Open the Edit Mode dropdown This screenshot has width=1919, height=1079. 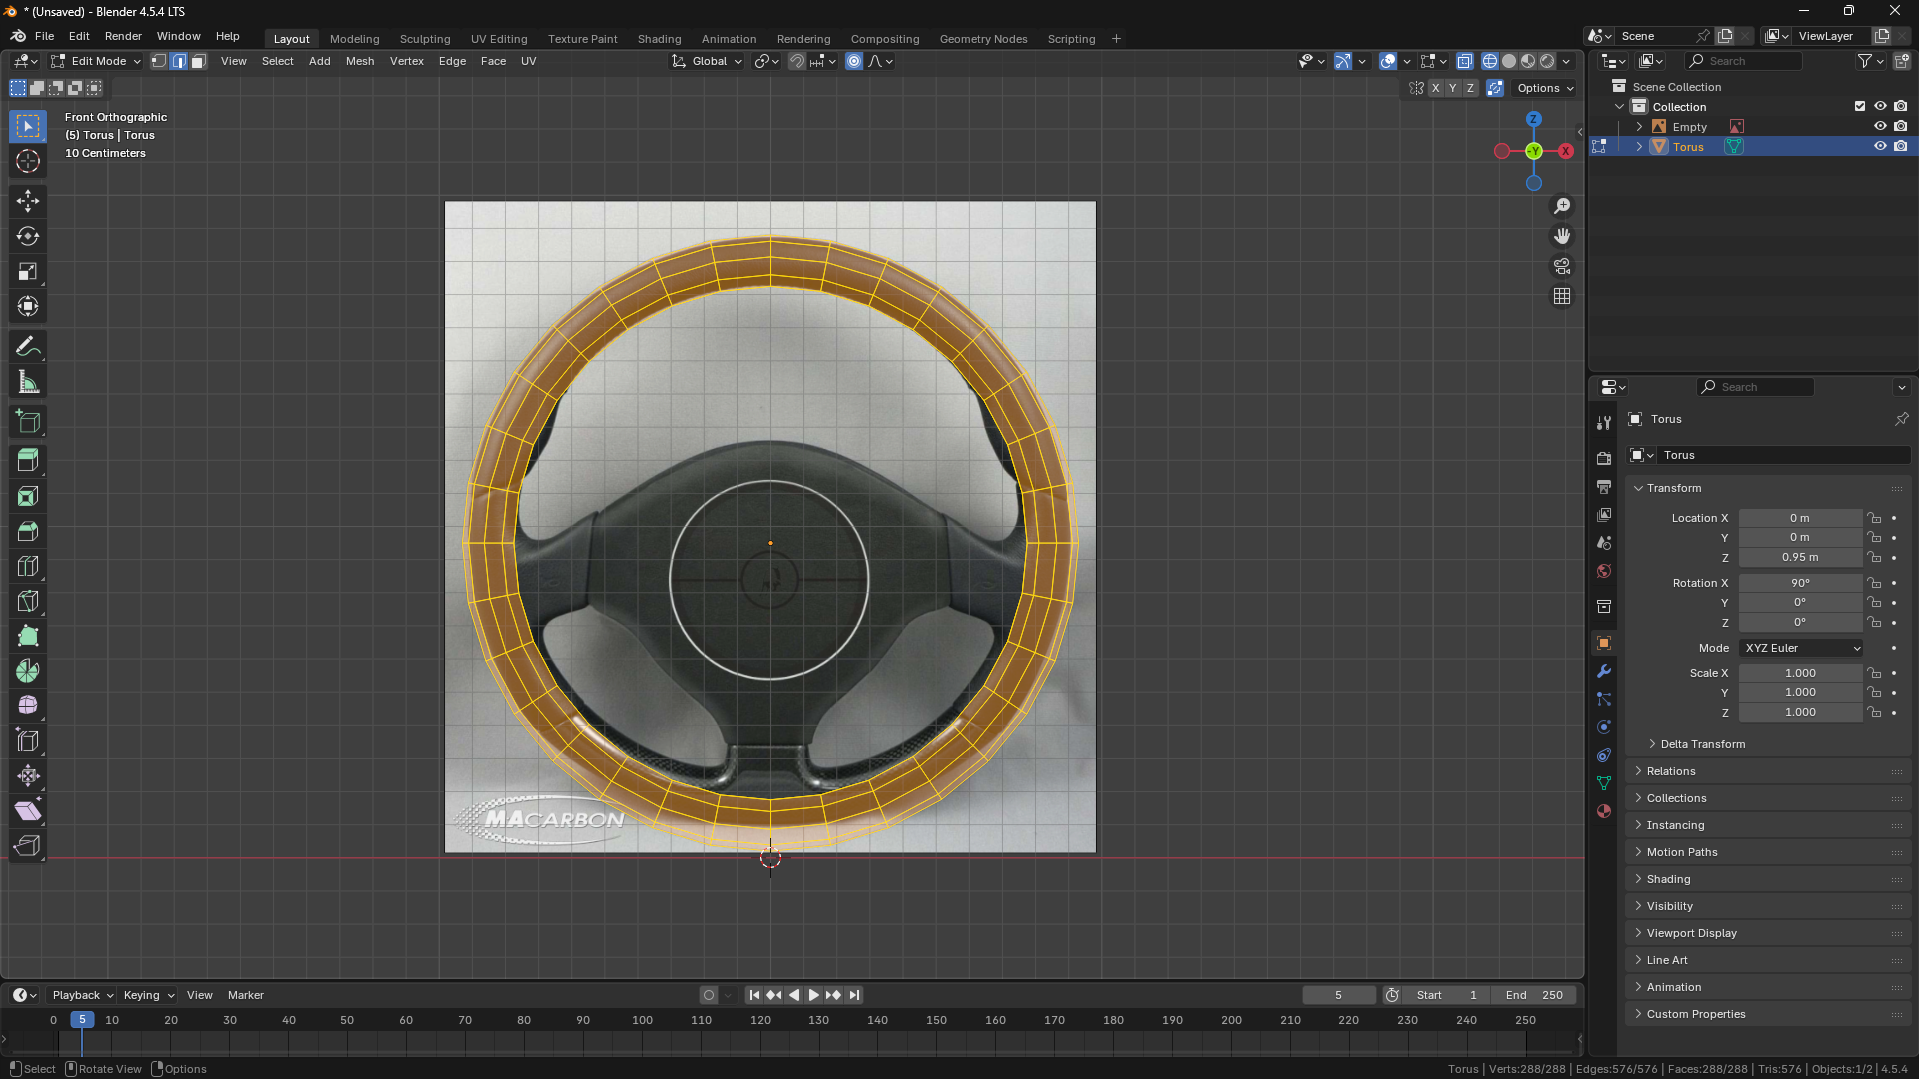(97, 61)
